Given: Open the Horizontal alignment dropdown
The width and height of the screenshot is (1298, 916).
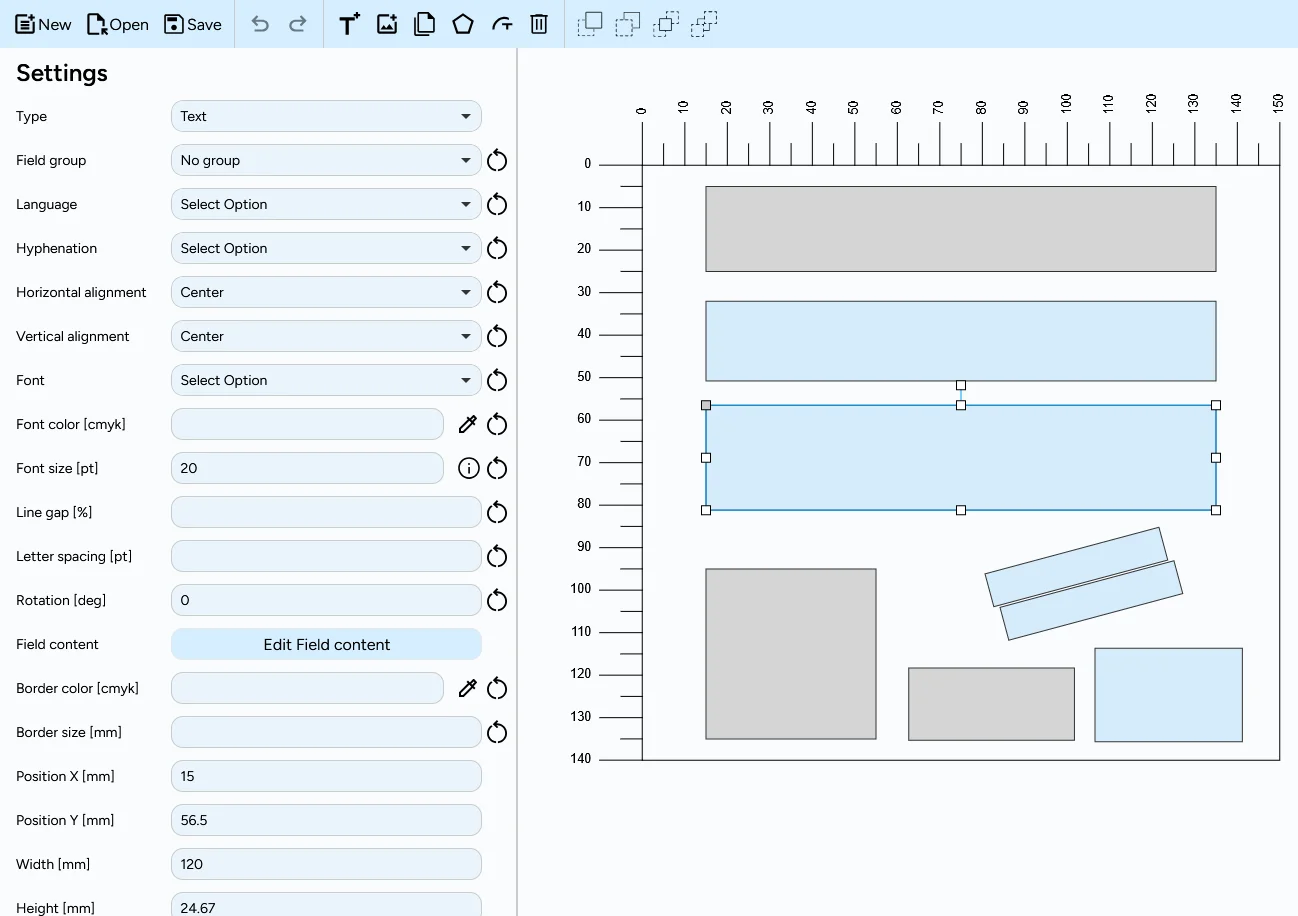Looking at the screenshot, I should tap(326, 292).
